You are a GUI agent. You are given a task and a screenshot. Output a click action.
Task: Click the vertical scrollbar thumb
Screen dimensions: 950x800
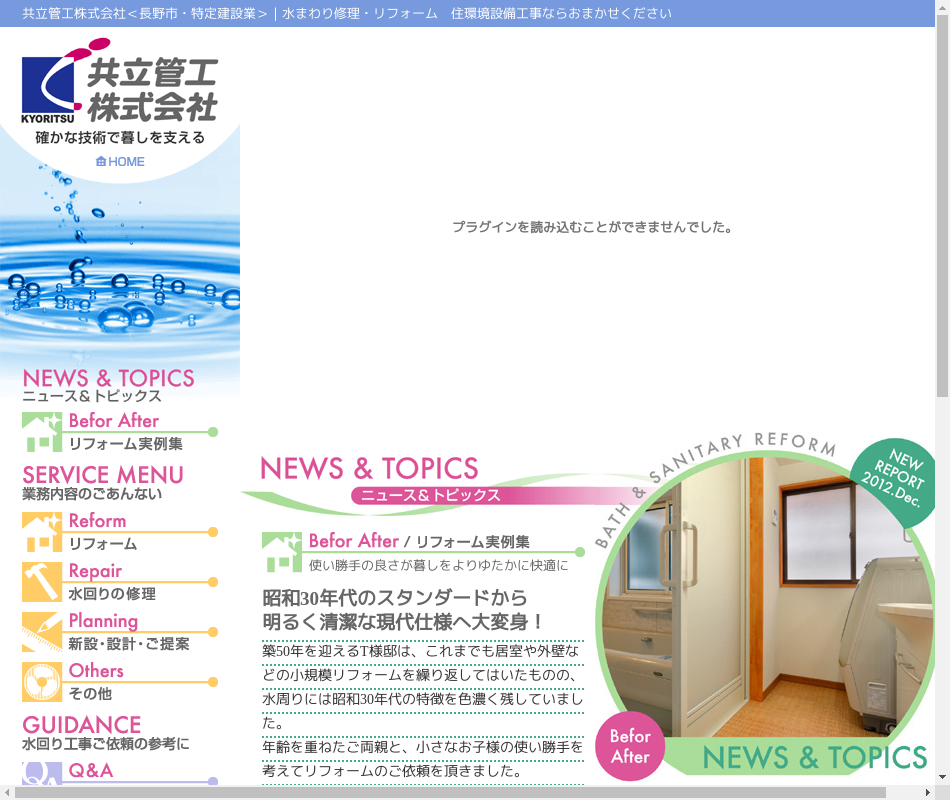[x=942, y=210]
